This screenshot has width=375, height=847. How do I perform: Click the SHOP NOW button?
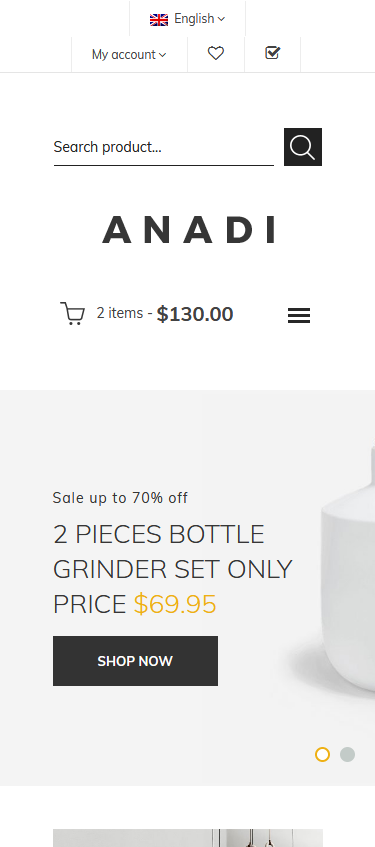tap(135, 661)
